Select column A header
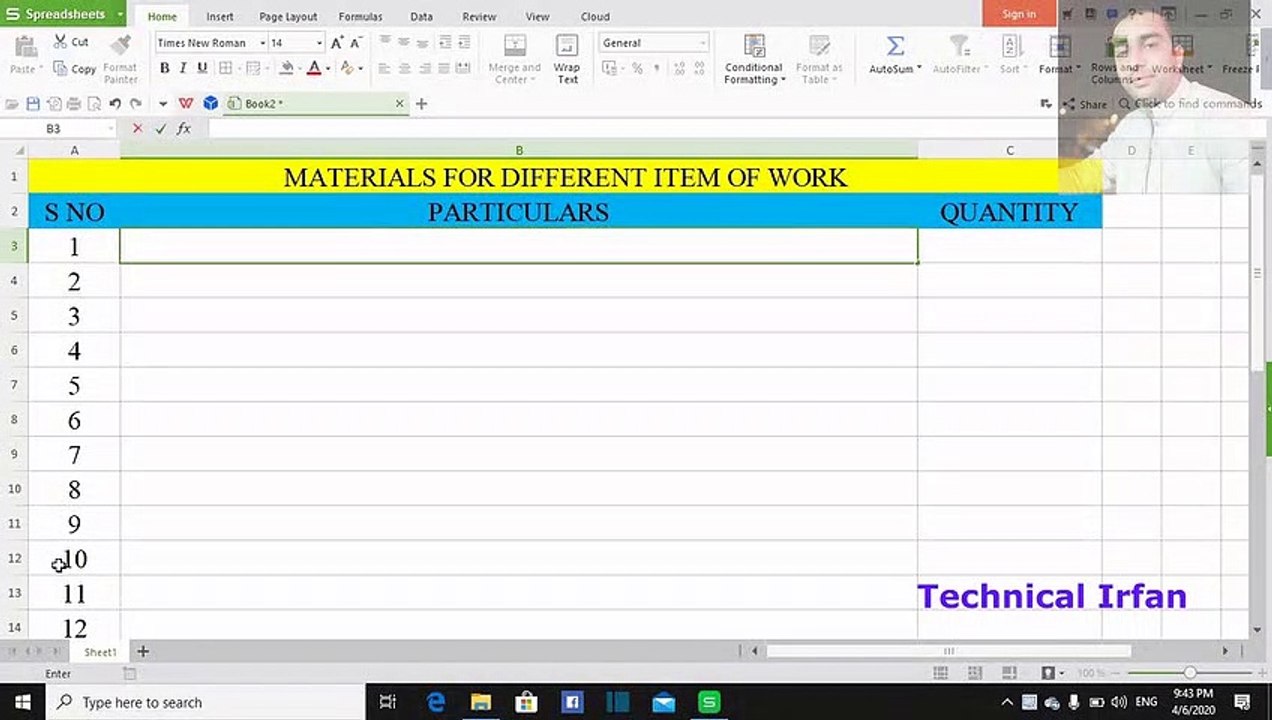Viewport: 1272px width, 720px height. [74, 150]
